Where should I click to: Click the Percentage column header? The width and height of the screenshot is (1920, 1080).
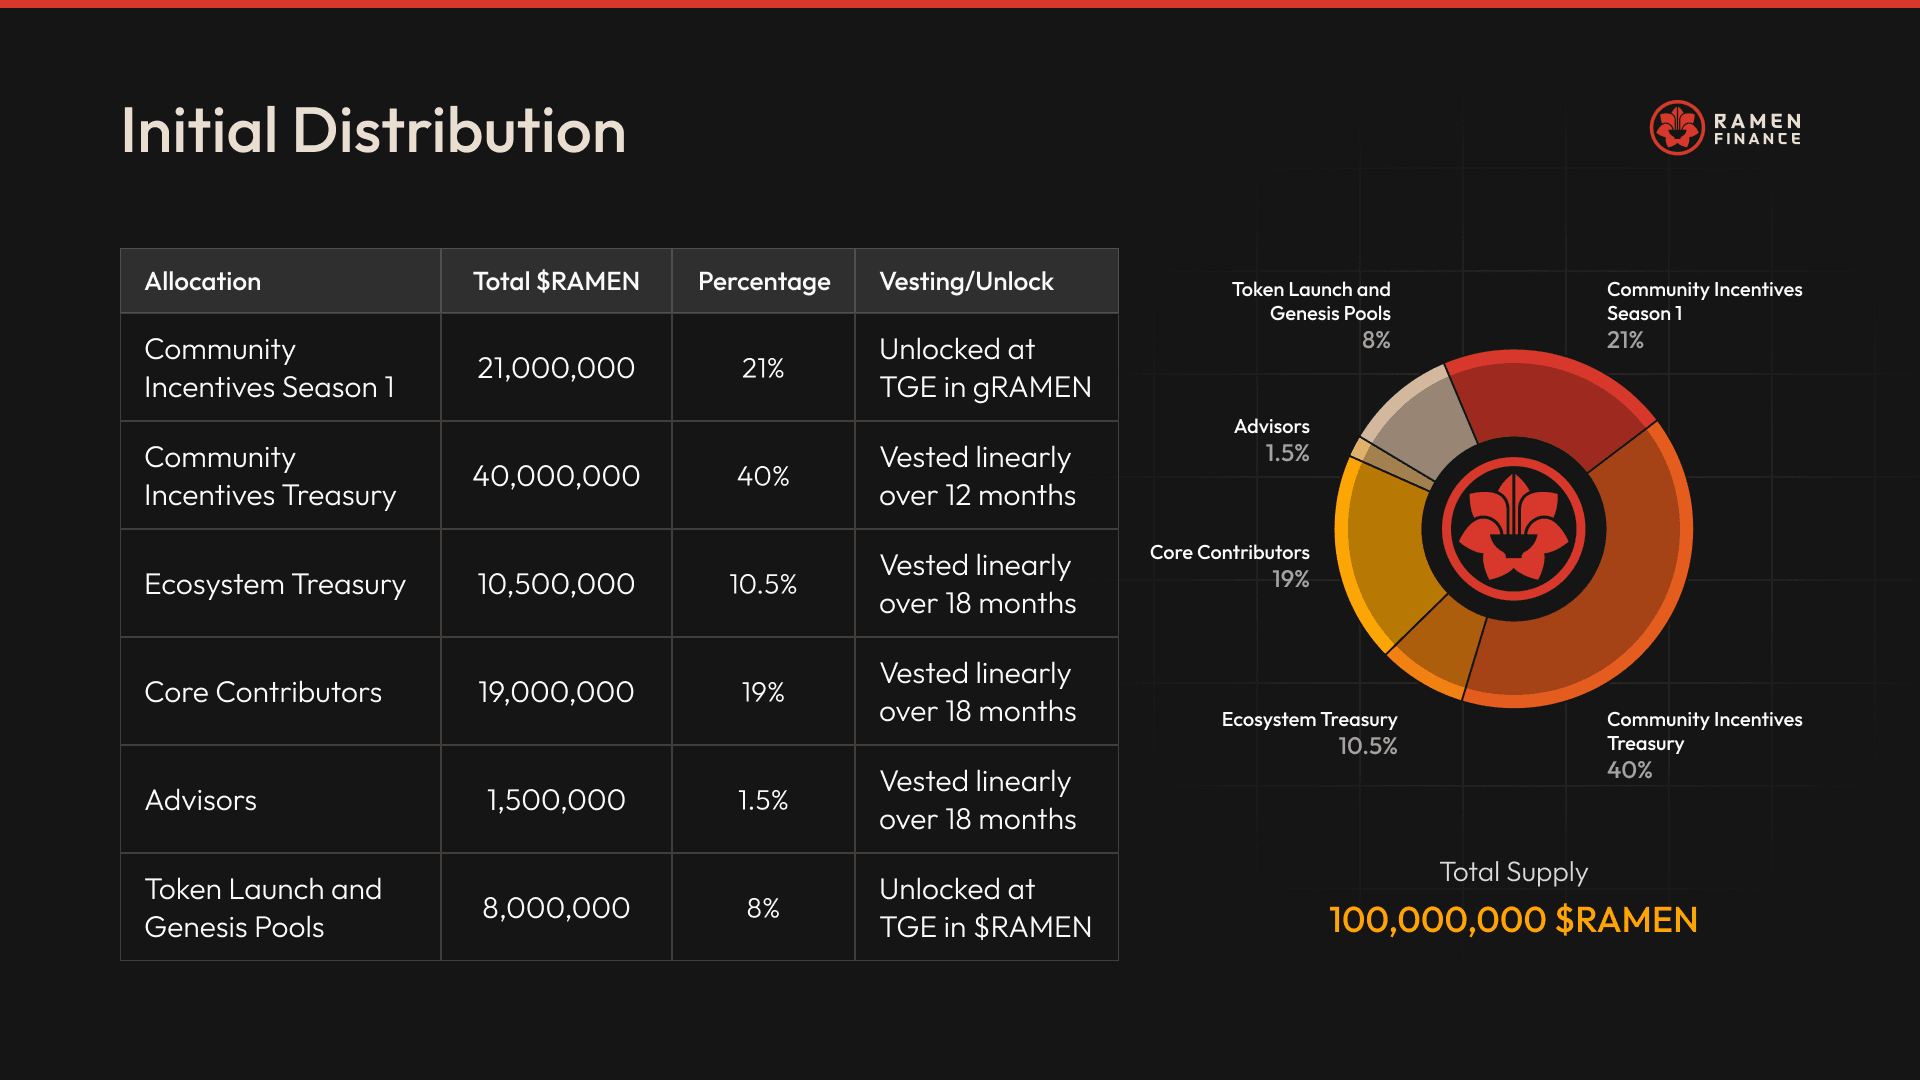tap(764, 282)
